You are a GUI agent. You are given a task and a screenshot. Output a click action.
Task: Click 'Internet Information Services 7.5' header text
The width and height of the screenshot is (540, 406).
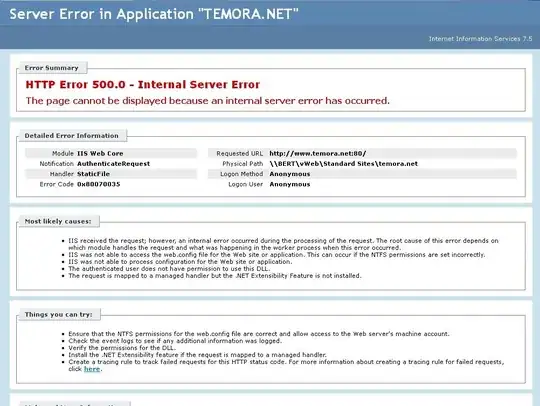click(480, 39)
